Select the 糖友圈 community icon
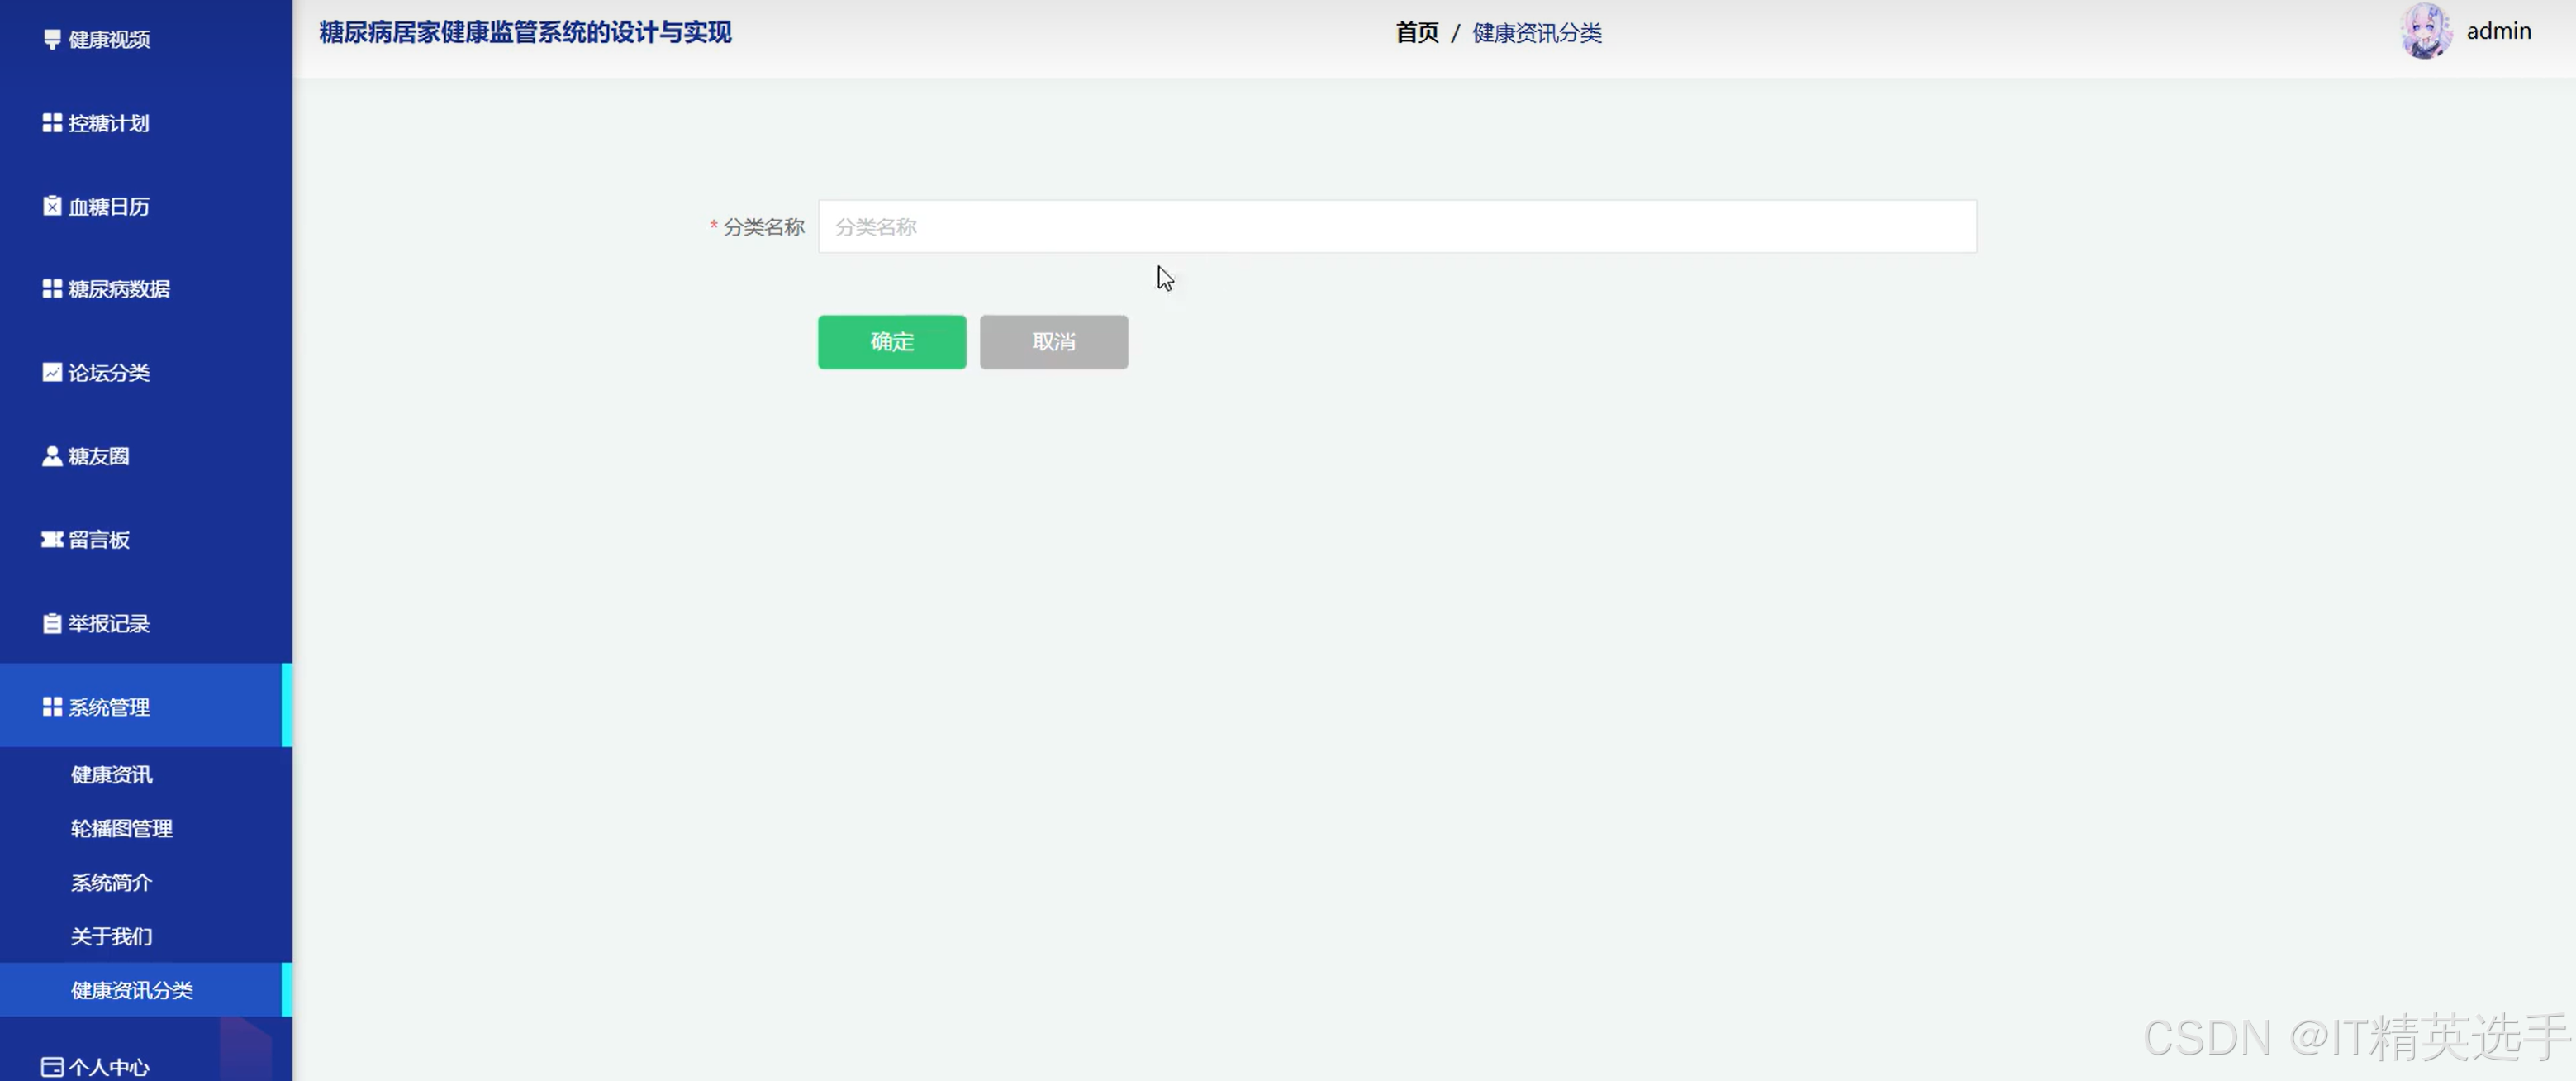The width and height of the screenshot is (2576, 1081). [52, 455]
